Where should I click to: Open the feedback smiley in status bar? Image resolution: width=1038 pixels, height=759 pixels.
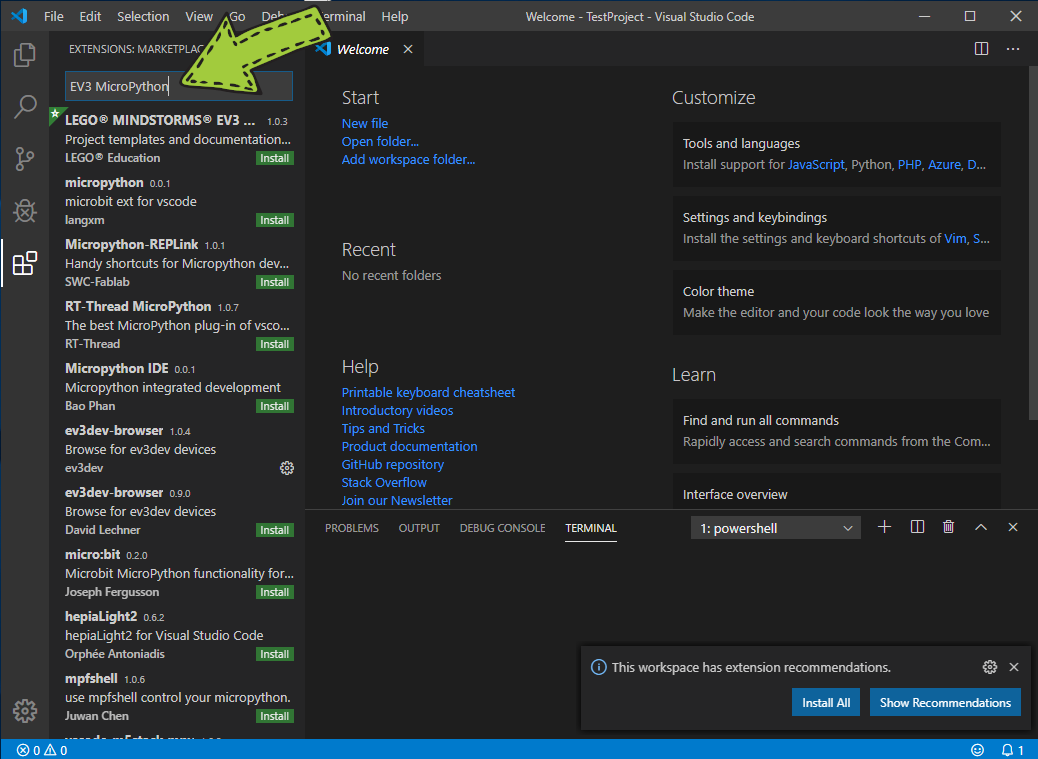tap(977, 750)
